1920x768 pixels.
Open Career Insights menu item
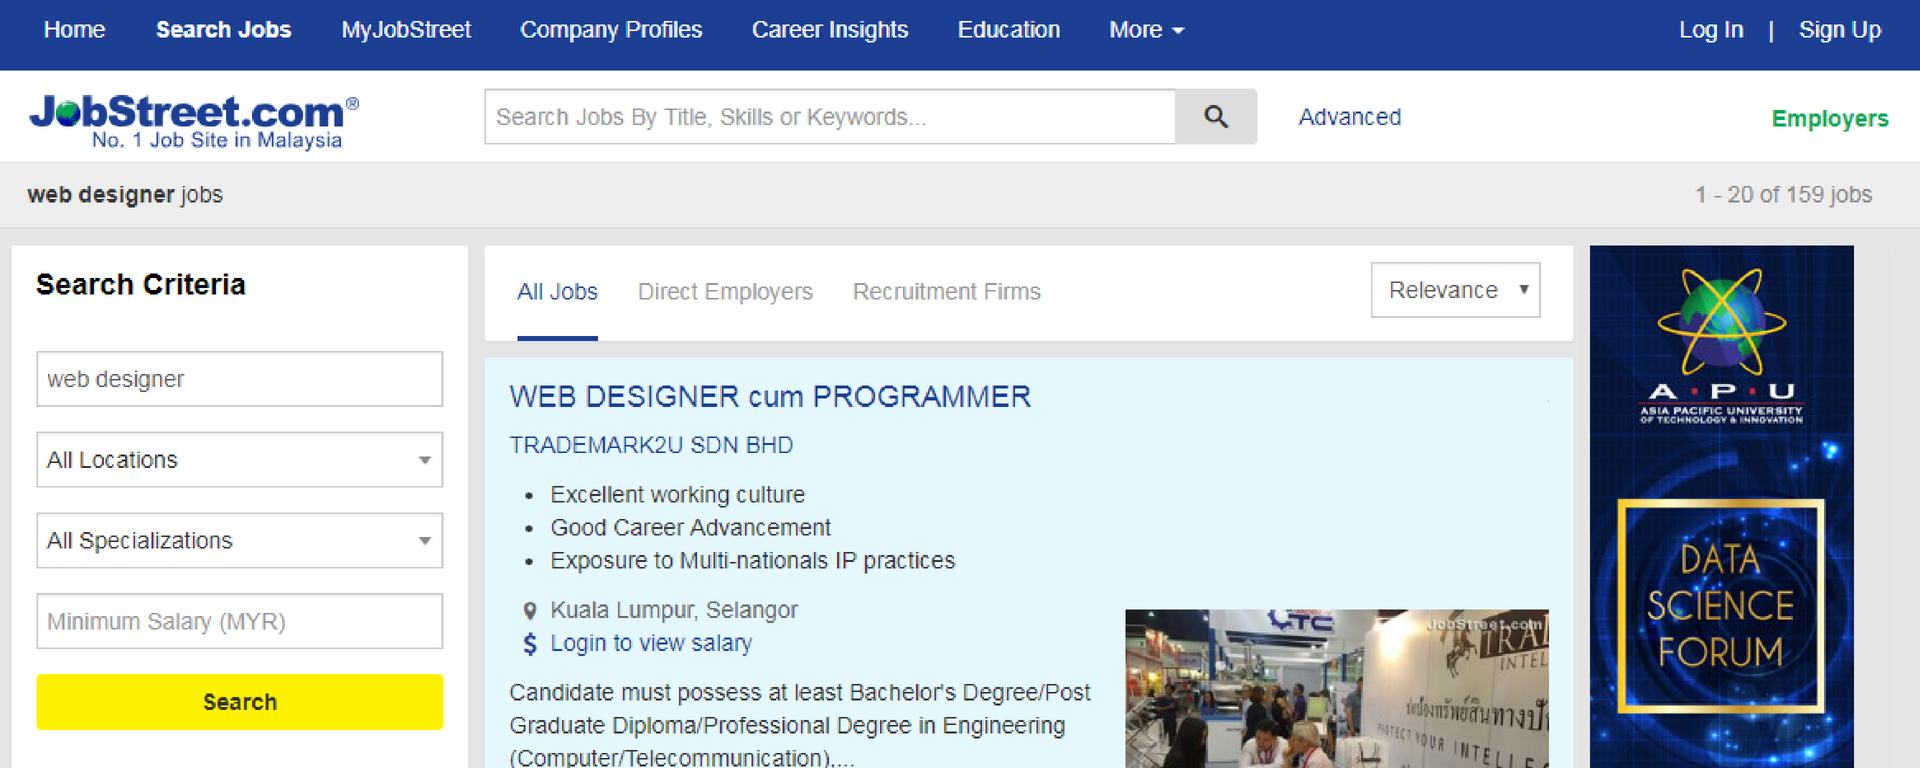coord(830,30)
